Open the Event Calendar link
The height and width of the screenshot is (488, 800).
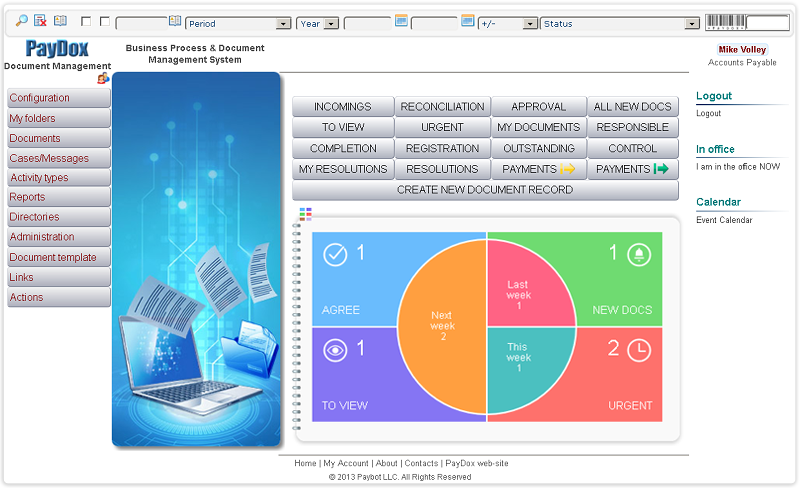pyautogui.click(x=724, y=220)
